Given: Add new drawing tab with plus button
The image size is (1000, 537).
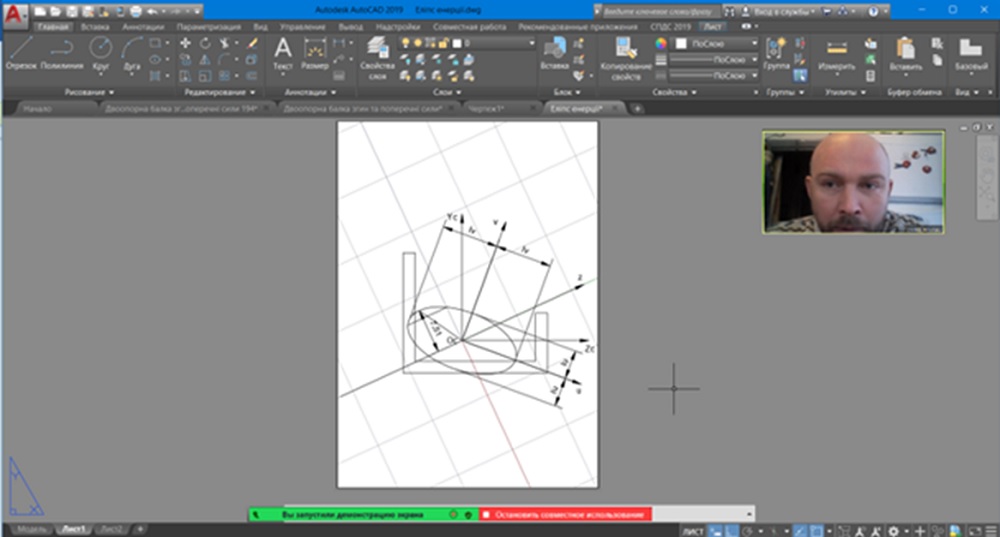Looking at the screenshot, I should tap(636, 108).
